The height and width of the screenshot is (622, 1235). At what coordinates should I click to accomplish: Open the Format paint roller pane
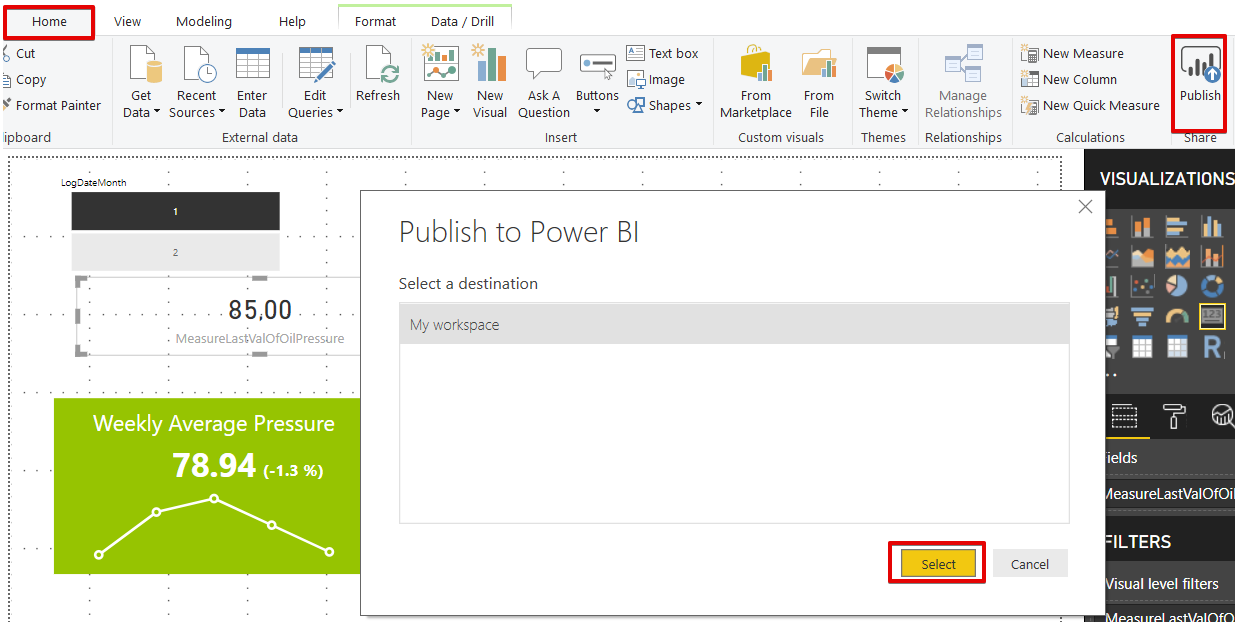tap(1173, 415)
